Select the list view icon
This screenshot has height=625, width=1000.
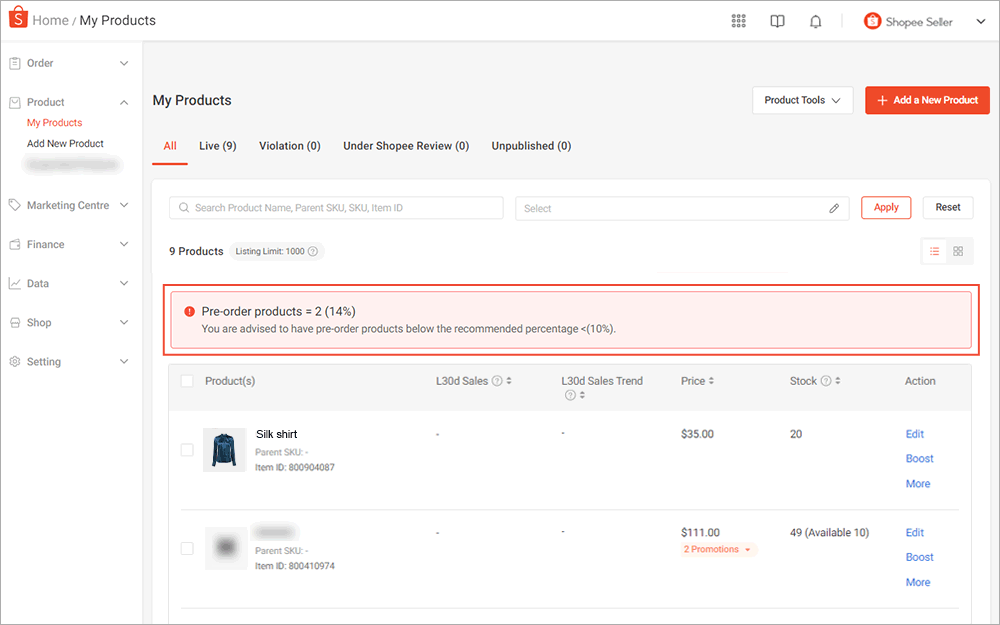tap(933, 250)
